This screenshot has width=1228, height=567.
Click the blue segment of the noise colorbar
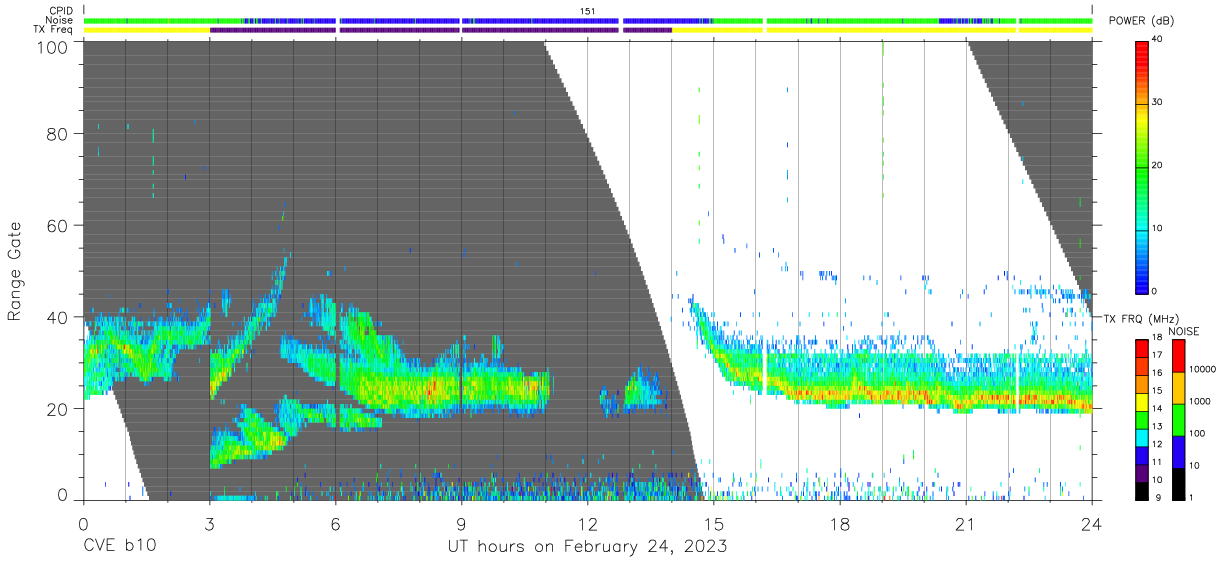pyautogui.click(x=1178, y=451)
